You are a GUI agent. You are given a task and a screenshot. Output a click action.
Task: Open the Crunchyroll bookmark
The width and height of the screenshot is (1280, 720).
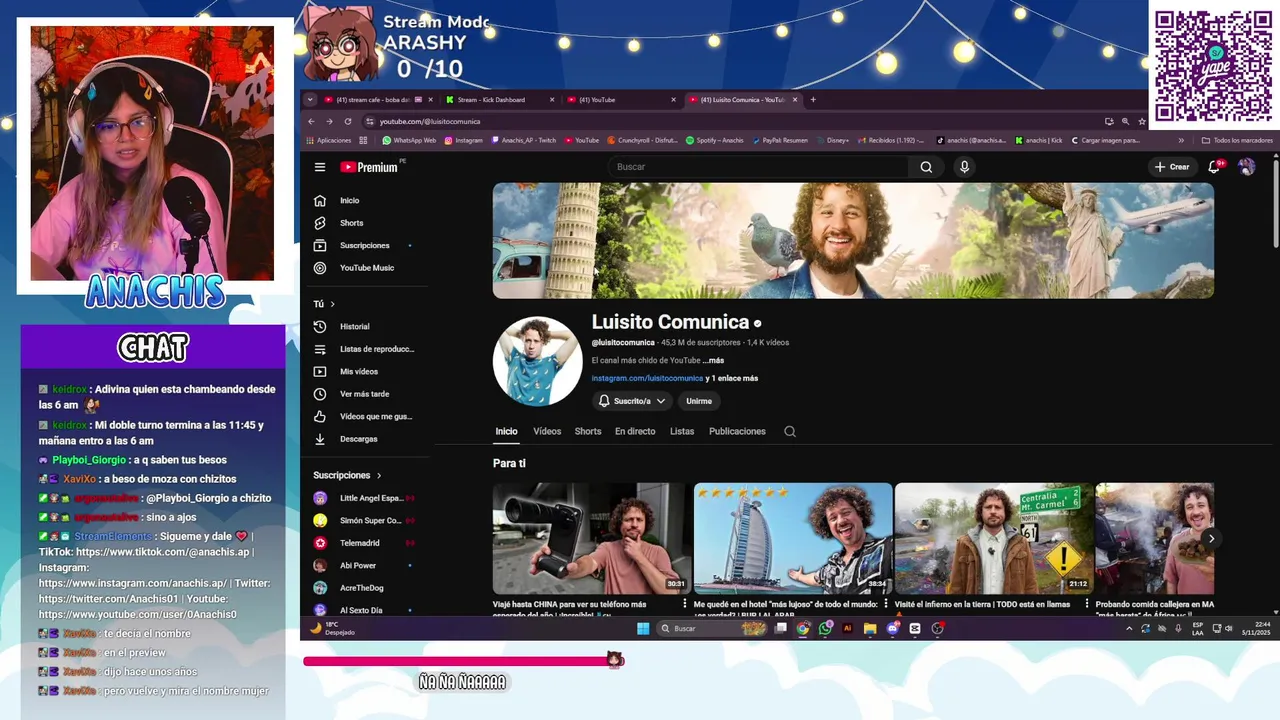[642, 141]
